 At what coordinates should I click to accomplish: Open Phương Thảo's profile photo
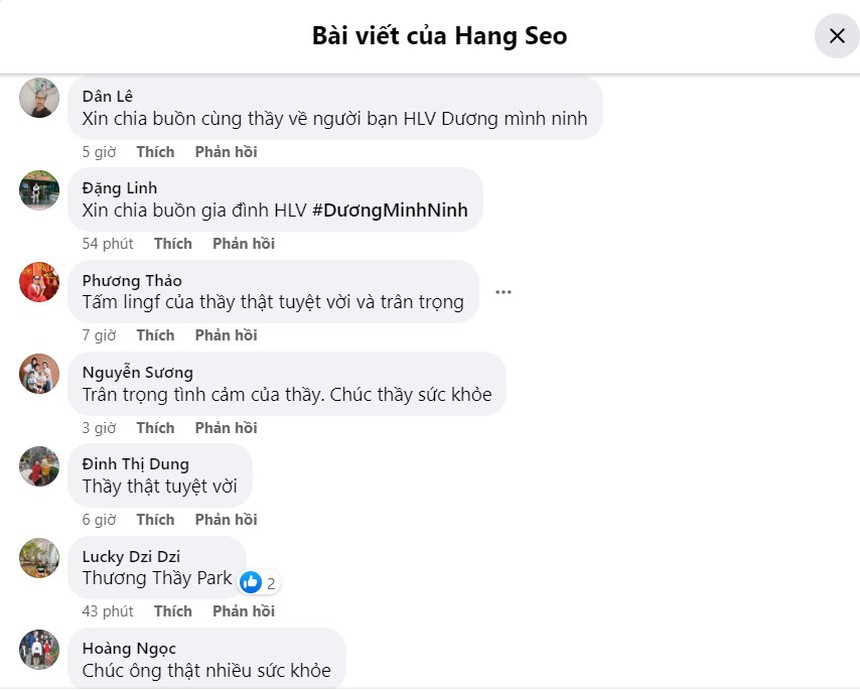[x=39, y=282]
